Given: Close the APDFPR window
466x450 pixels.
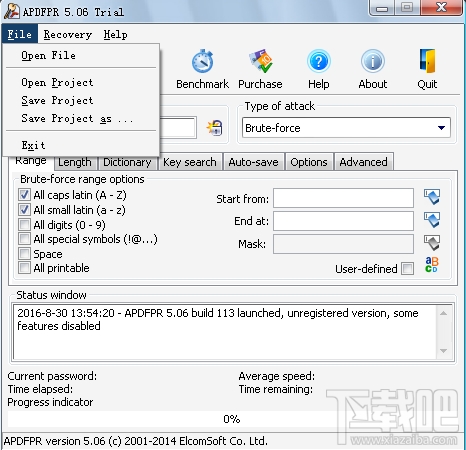Looking at the screenshot, I should point(442,7).
